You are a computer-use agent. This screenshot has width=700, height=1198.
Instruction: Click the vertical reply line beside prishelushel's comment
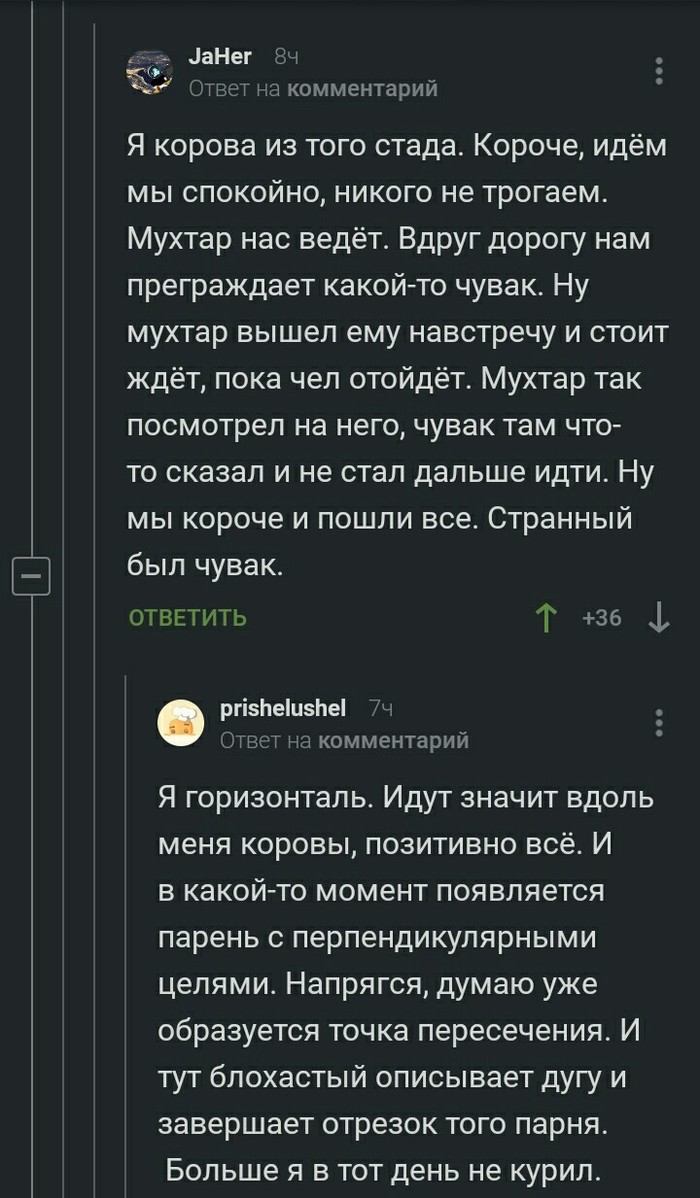pyautogui.click(x=125, y=930)
